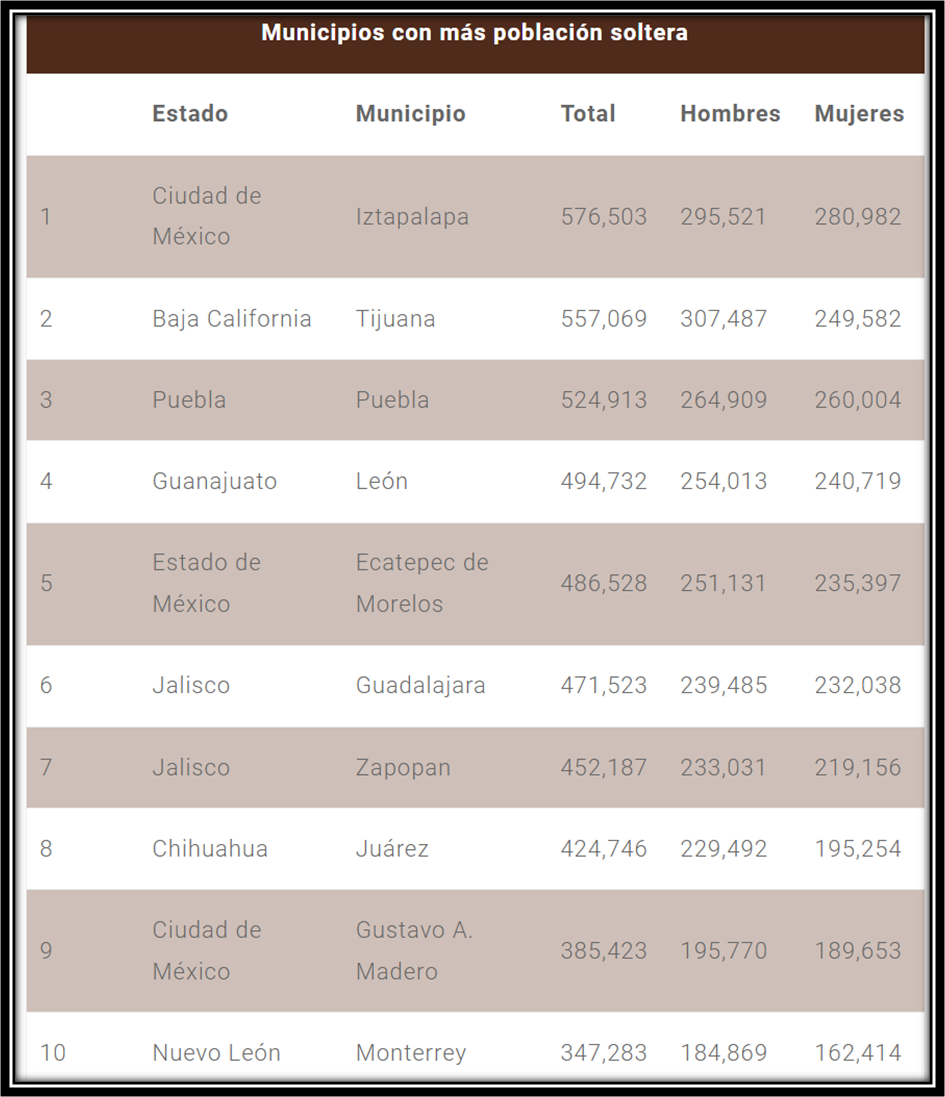Select the Monterrey municipality cell

411,1053
